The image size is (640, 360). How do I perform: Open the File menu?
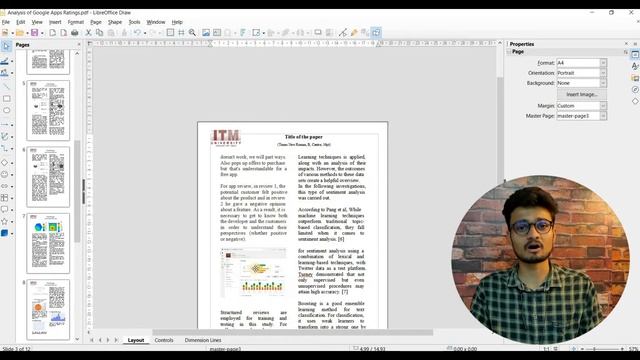tap(6, 22)
